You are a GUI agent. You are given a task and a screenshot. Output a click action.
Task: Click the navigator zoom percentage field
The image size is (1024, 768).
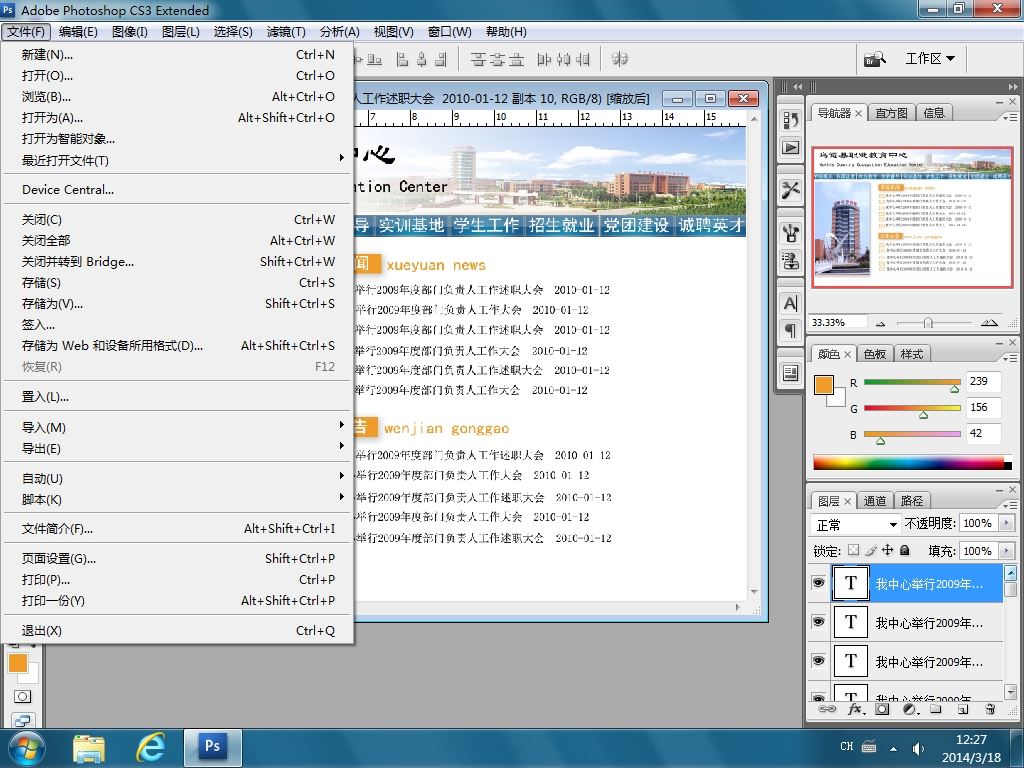tap(838, 323)
